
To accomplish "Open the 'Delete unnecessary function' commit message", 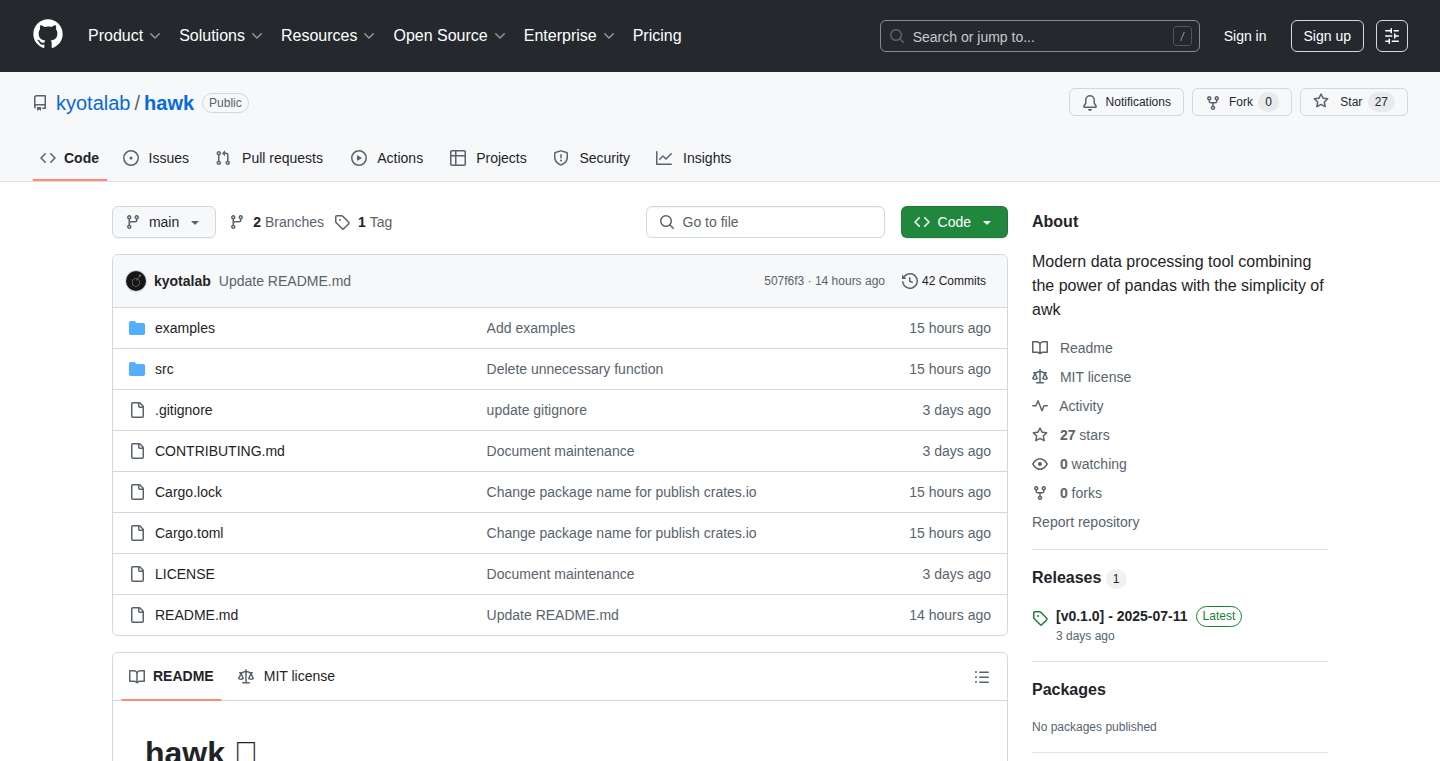I will [x=575, y=369].
